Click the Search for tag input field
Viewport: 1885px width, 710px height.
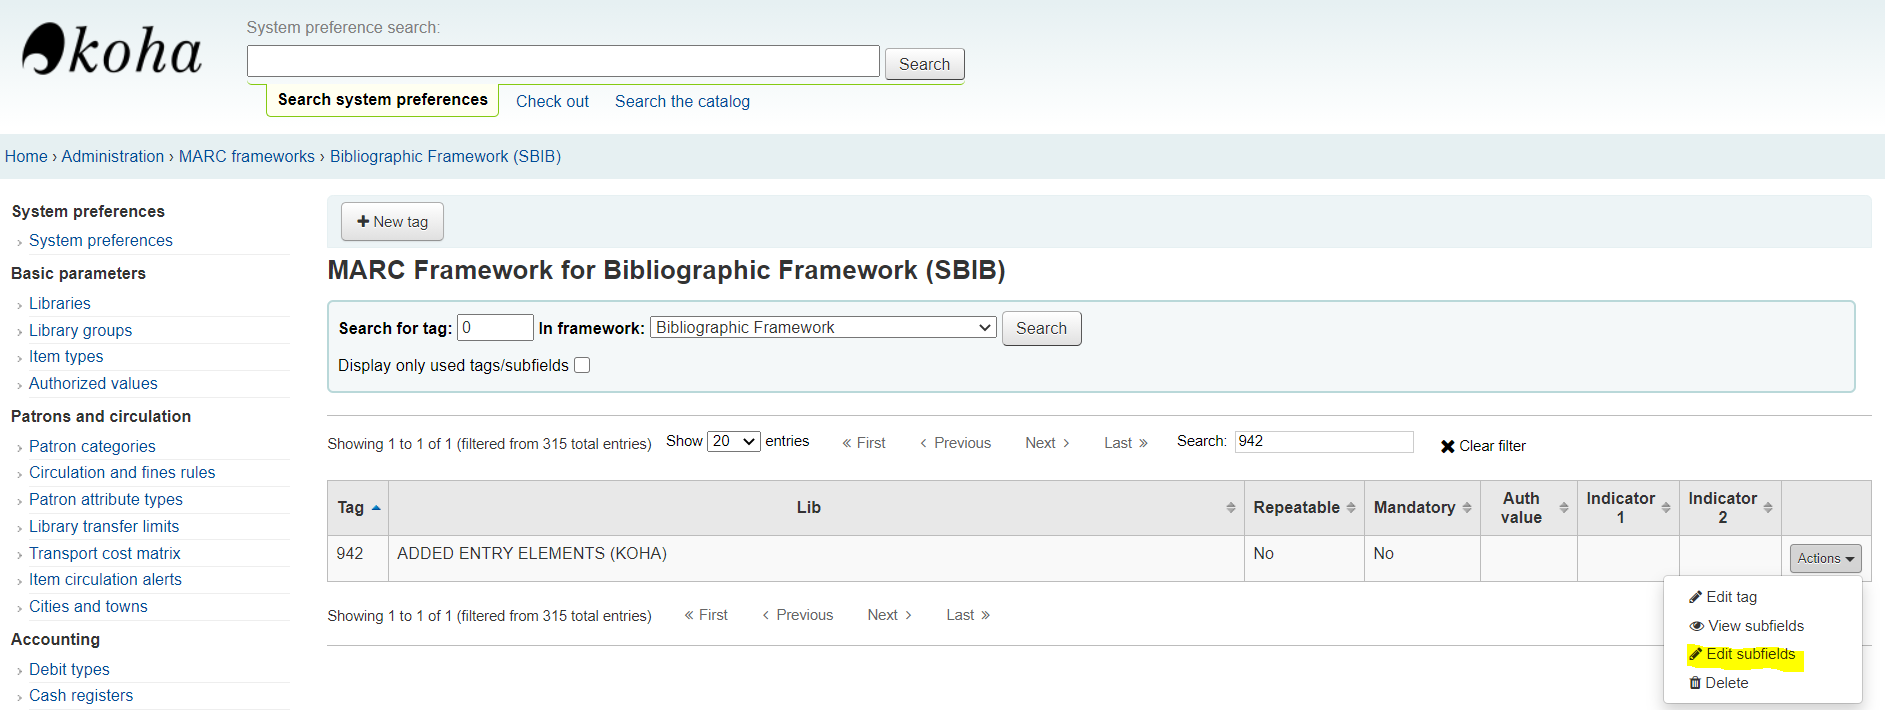(495, 327)
